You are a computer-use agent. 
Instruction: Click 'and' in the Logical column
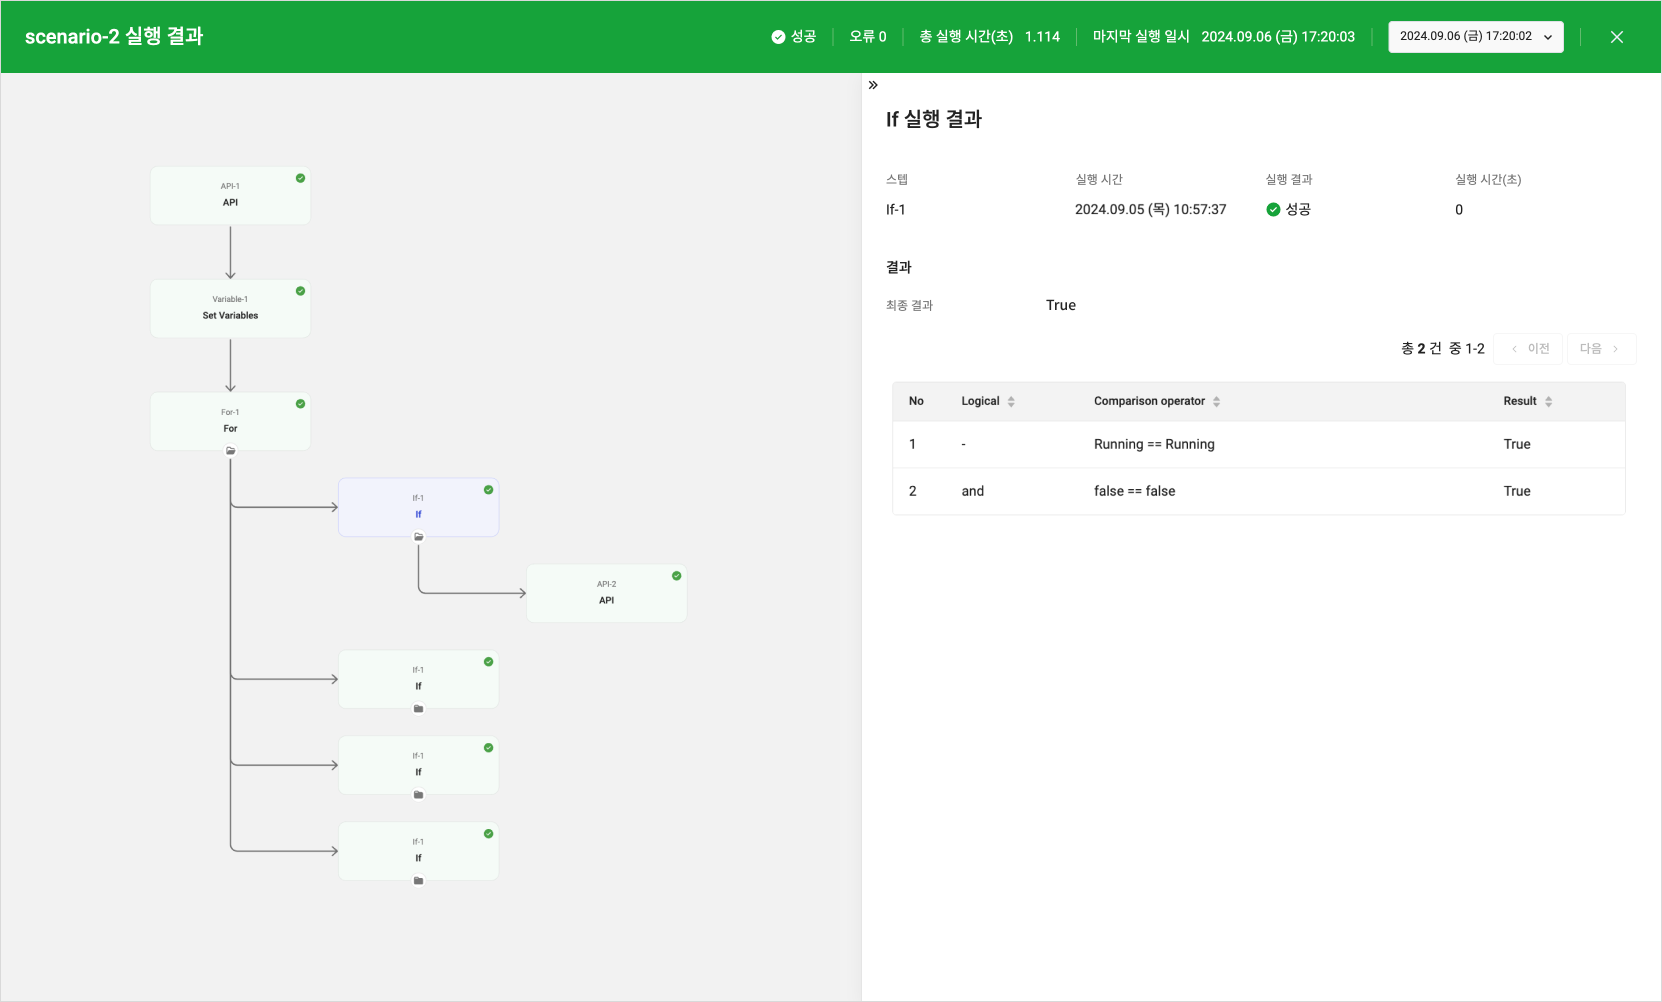tap(973, 491)
